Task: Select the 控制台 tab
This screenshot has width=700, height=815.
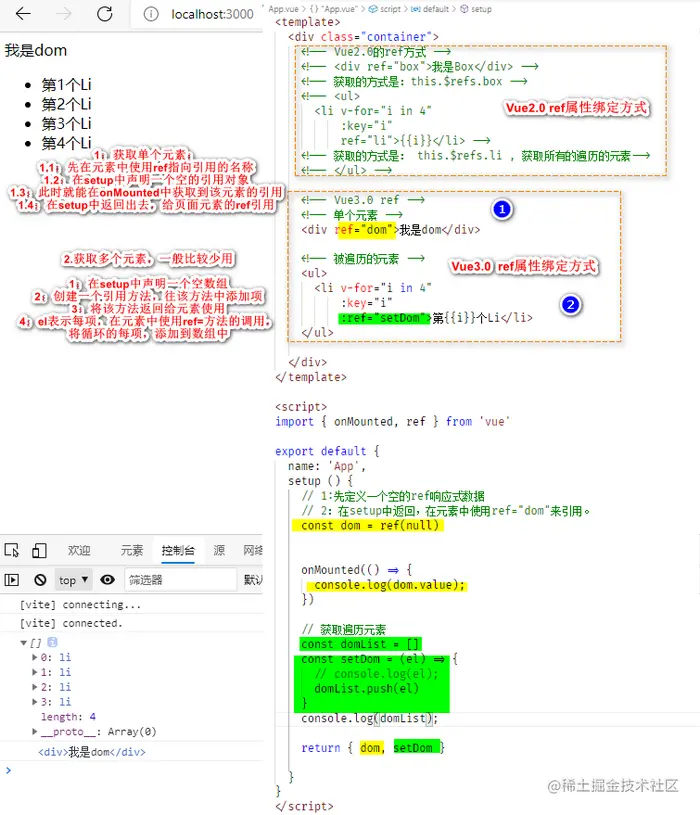Action: [x=178, y=550]
